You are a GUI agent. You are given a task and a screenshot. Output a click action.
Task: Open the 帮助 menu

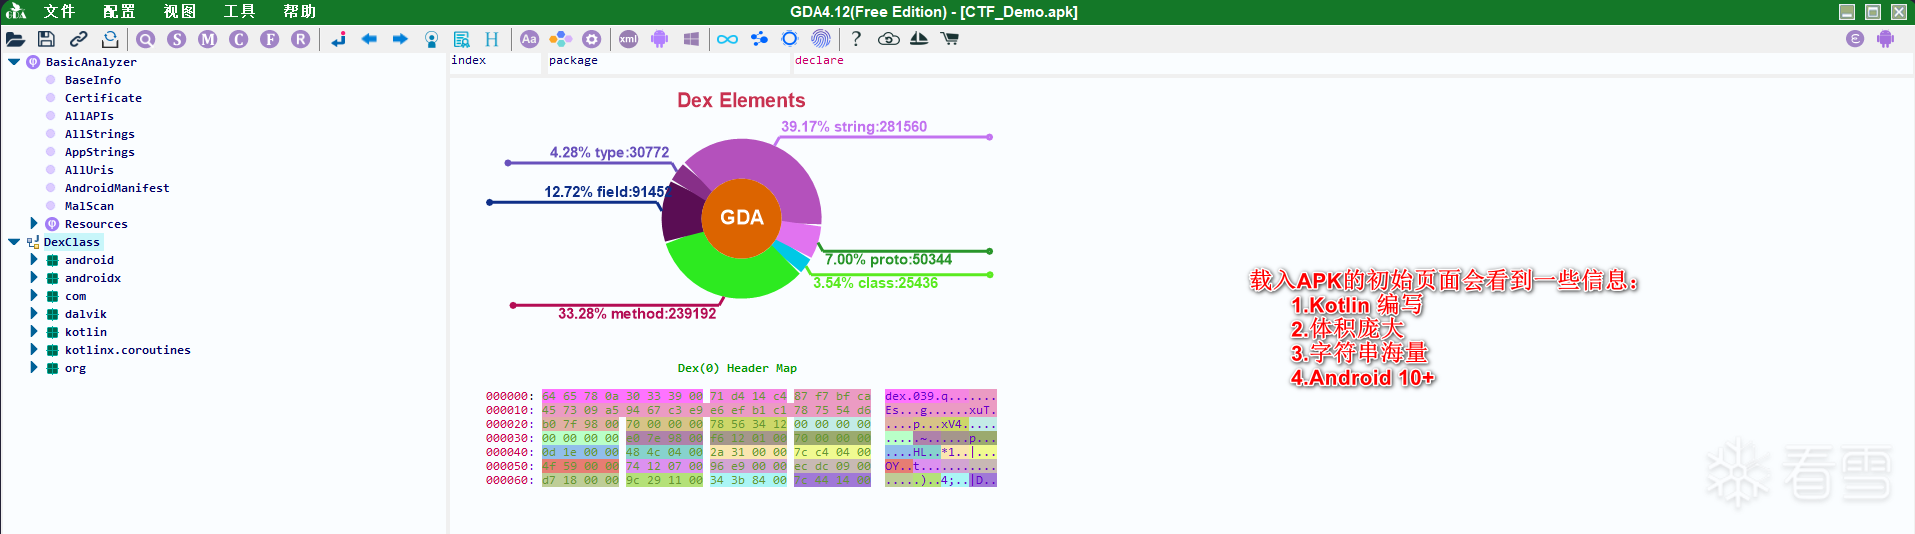tap(300, 12)
